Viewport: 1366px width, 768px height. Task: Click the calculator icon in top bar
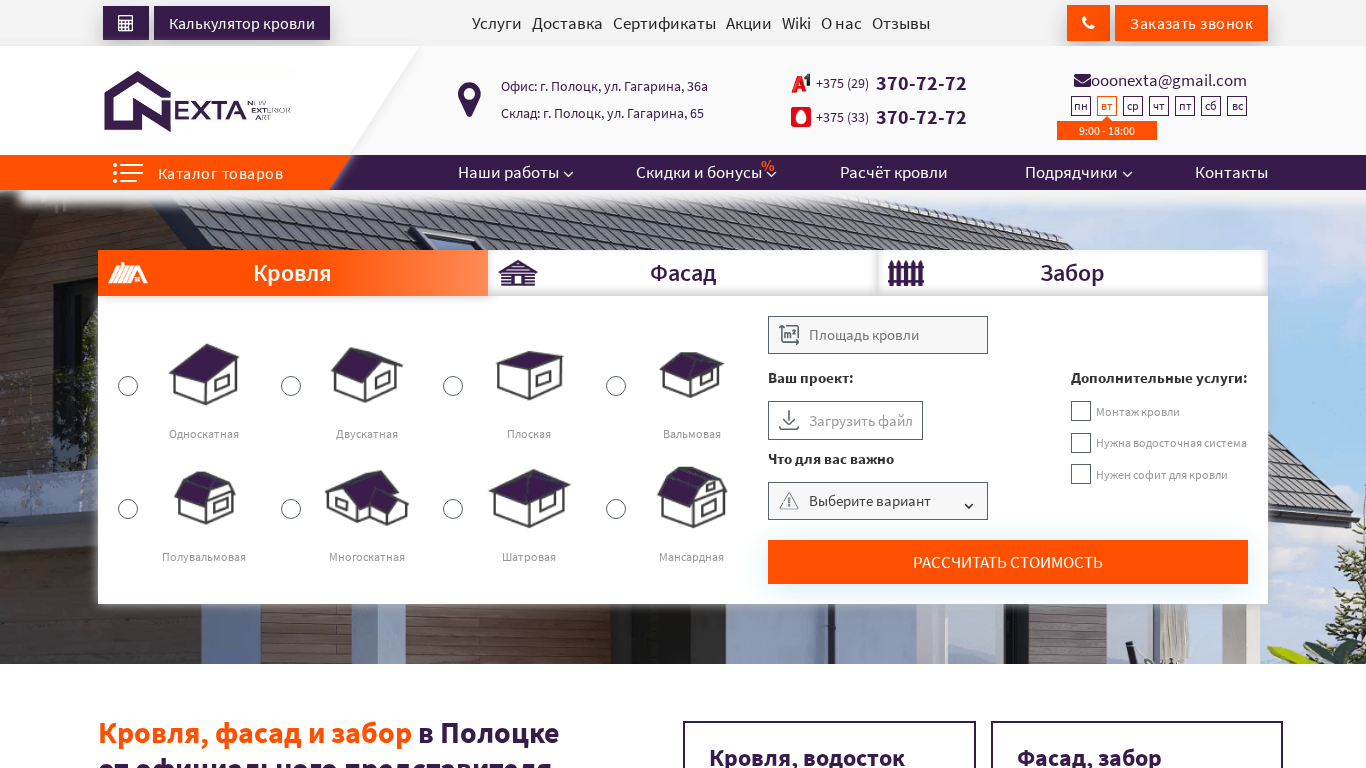click(x=126, y=23)
